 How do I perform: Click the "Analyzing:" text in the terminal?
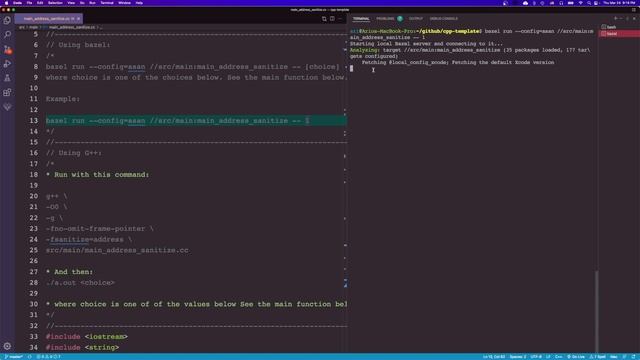[x=364, y=50]
